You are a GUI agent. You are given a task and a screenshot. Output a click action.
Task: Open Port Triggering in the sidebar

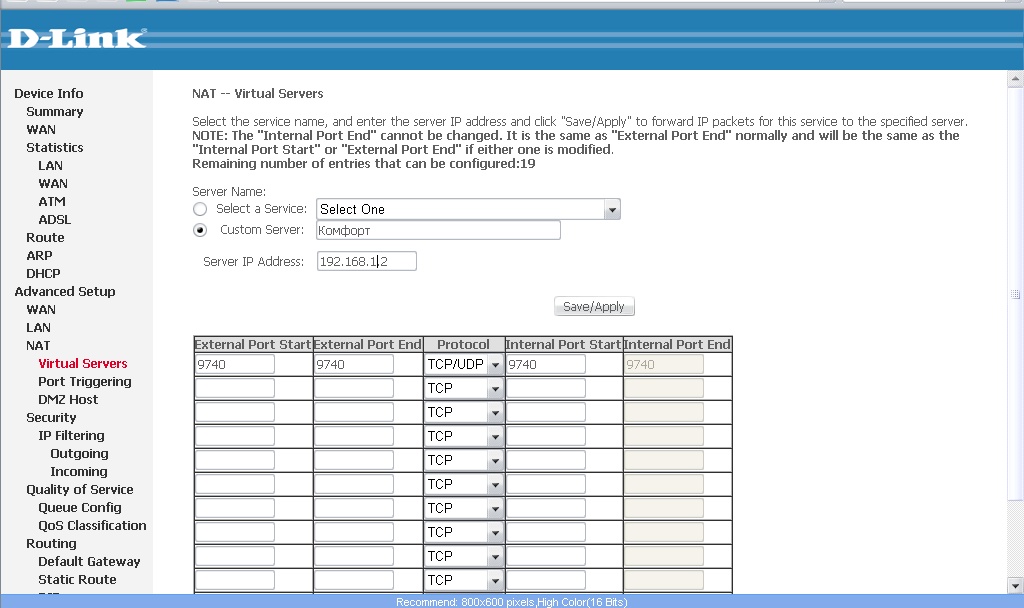pyautogui.click(x=84, y=382)
